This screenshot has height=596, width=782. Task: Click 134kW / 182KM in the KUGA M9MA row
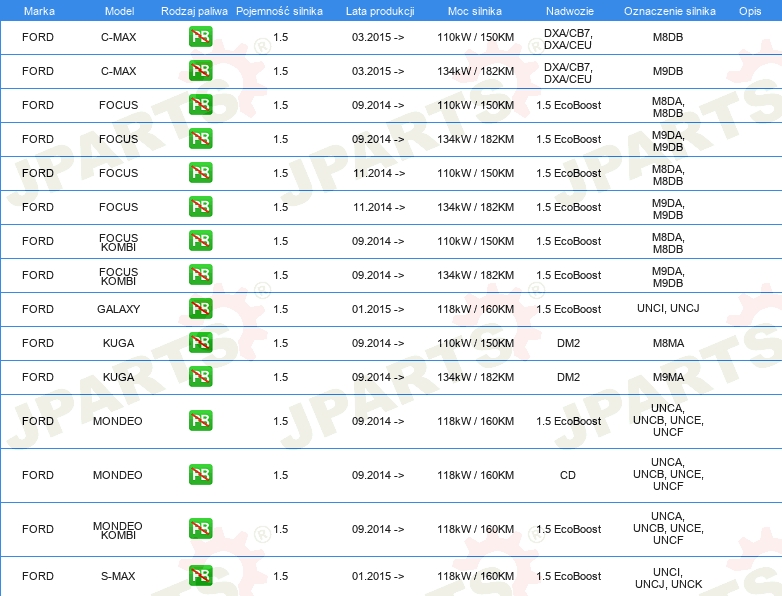click(x=475, y=377)
